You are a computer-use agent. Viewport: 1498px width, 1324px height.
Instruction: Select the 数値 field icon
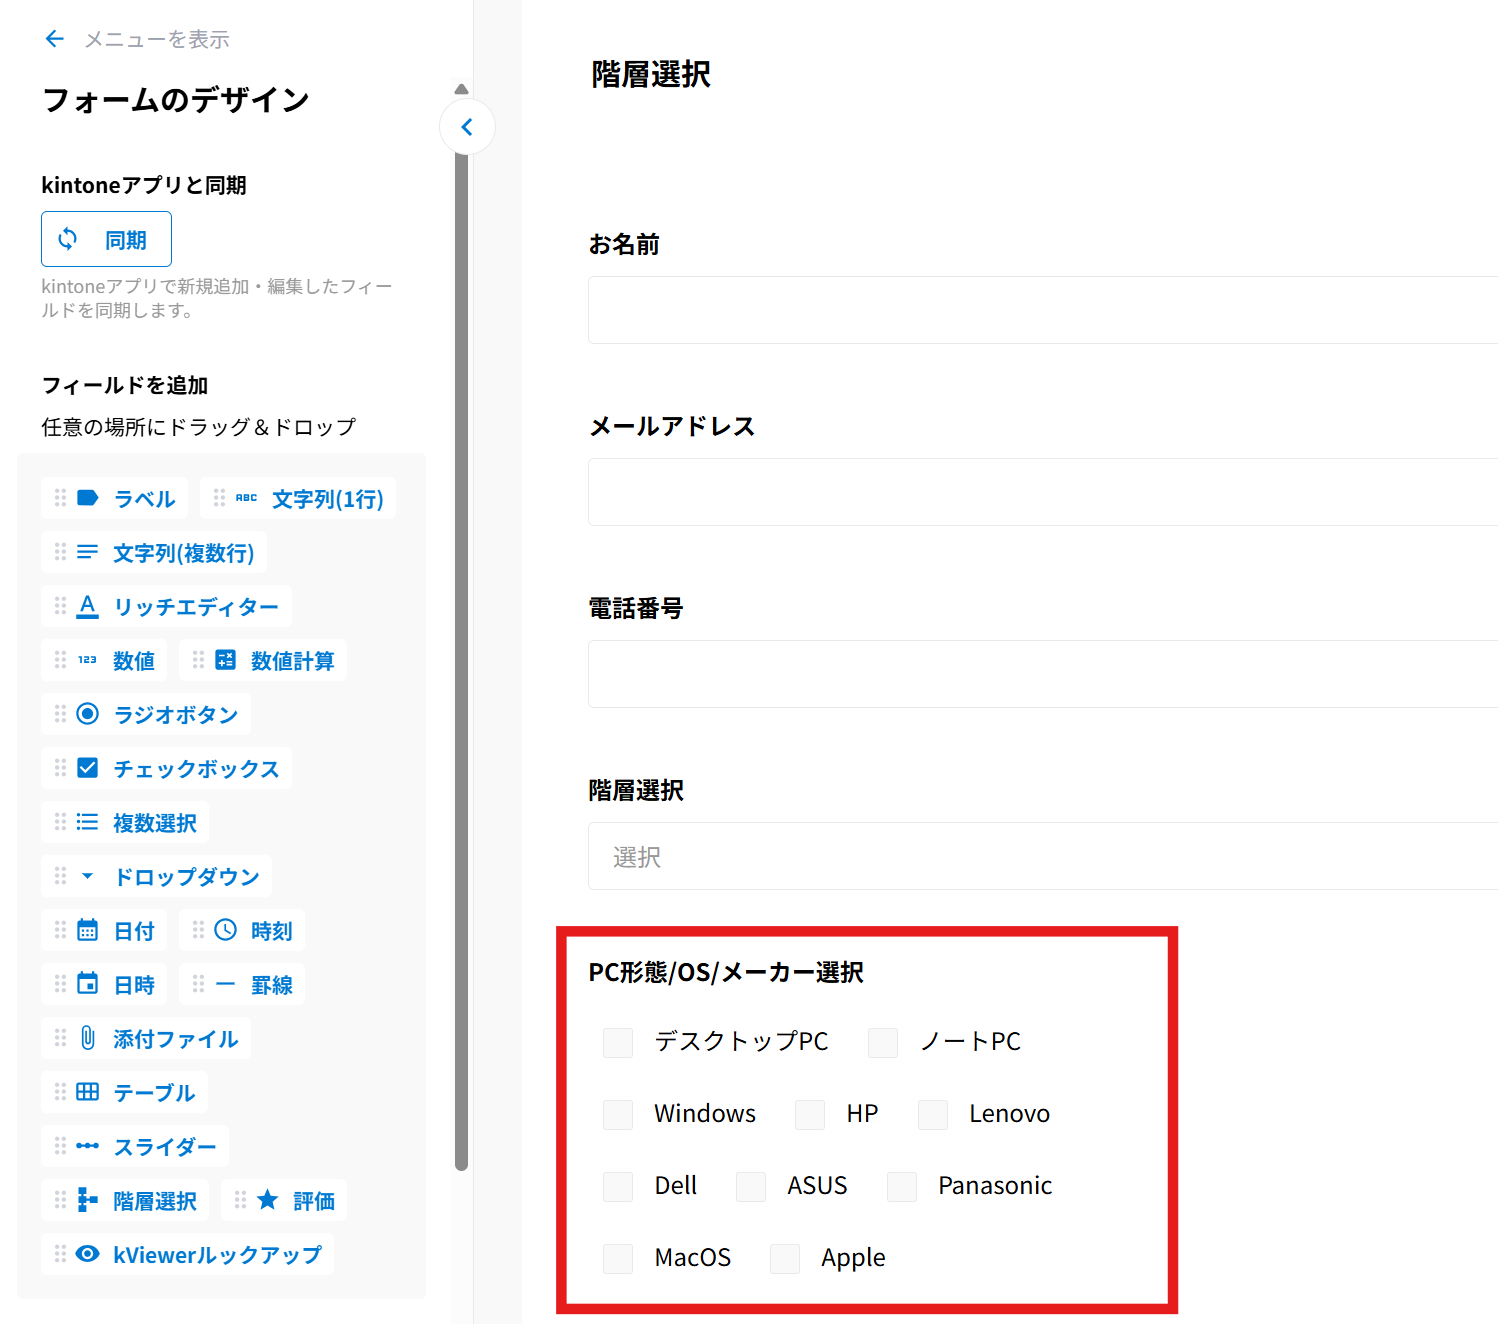click(88, 660)
